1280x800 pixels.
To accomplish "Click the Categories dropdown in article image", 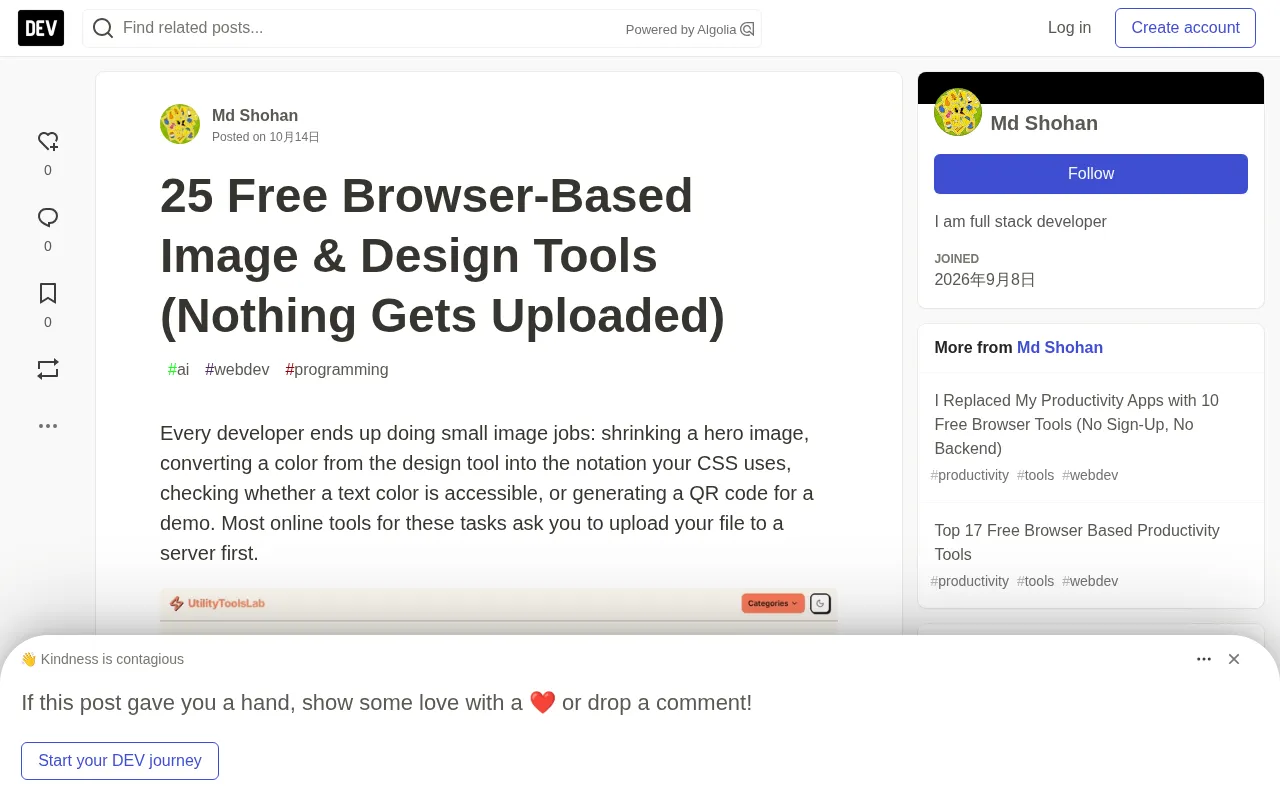I will click(x=773, y=603).
